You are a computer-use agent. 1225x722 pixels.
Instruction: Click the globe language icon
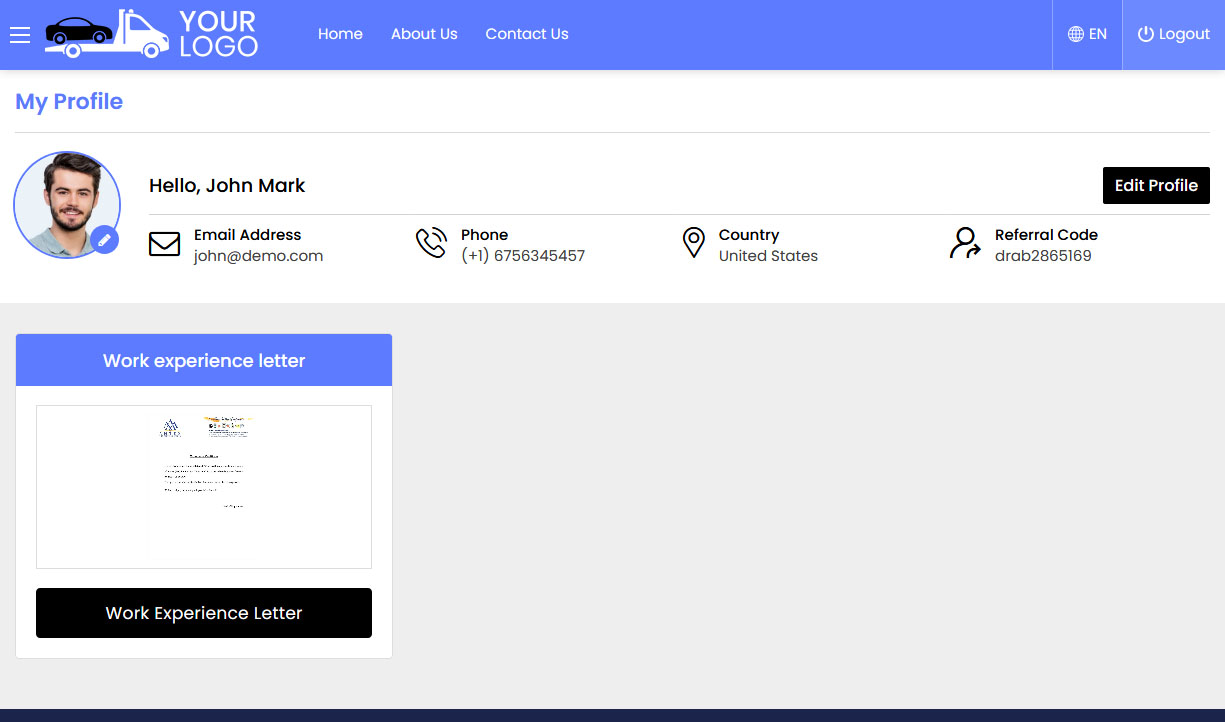[x=1076, y=34]
